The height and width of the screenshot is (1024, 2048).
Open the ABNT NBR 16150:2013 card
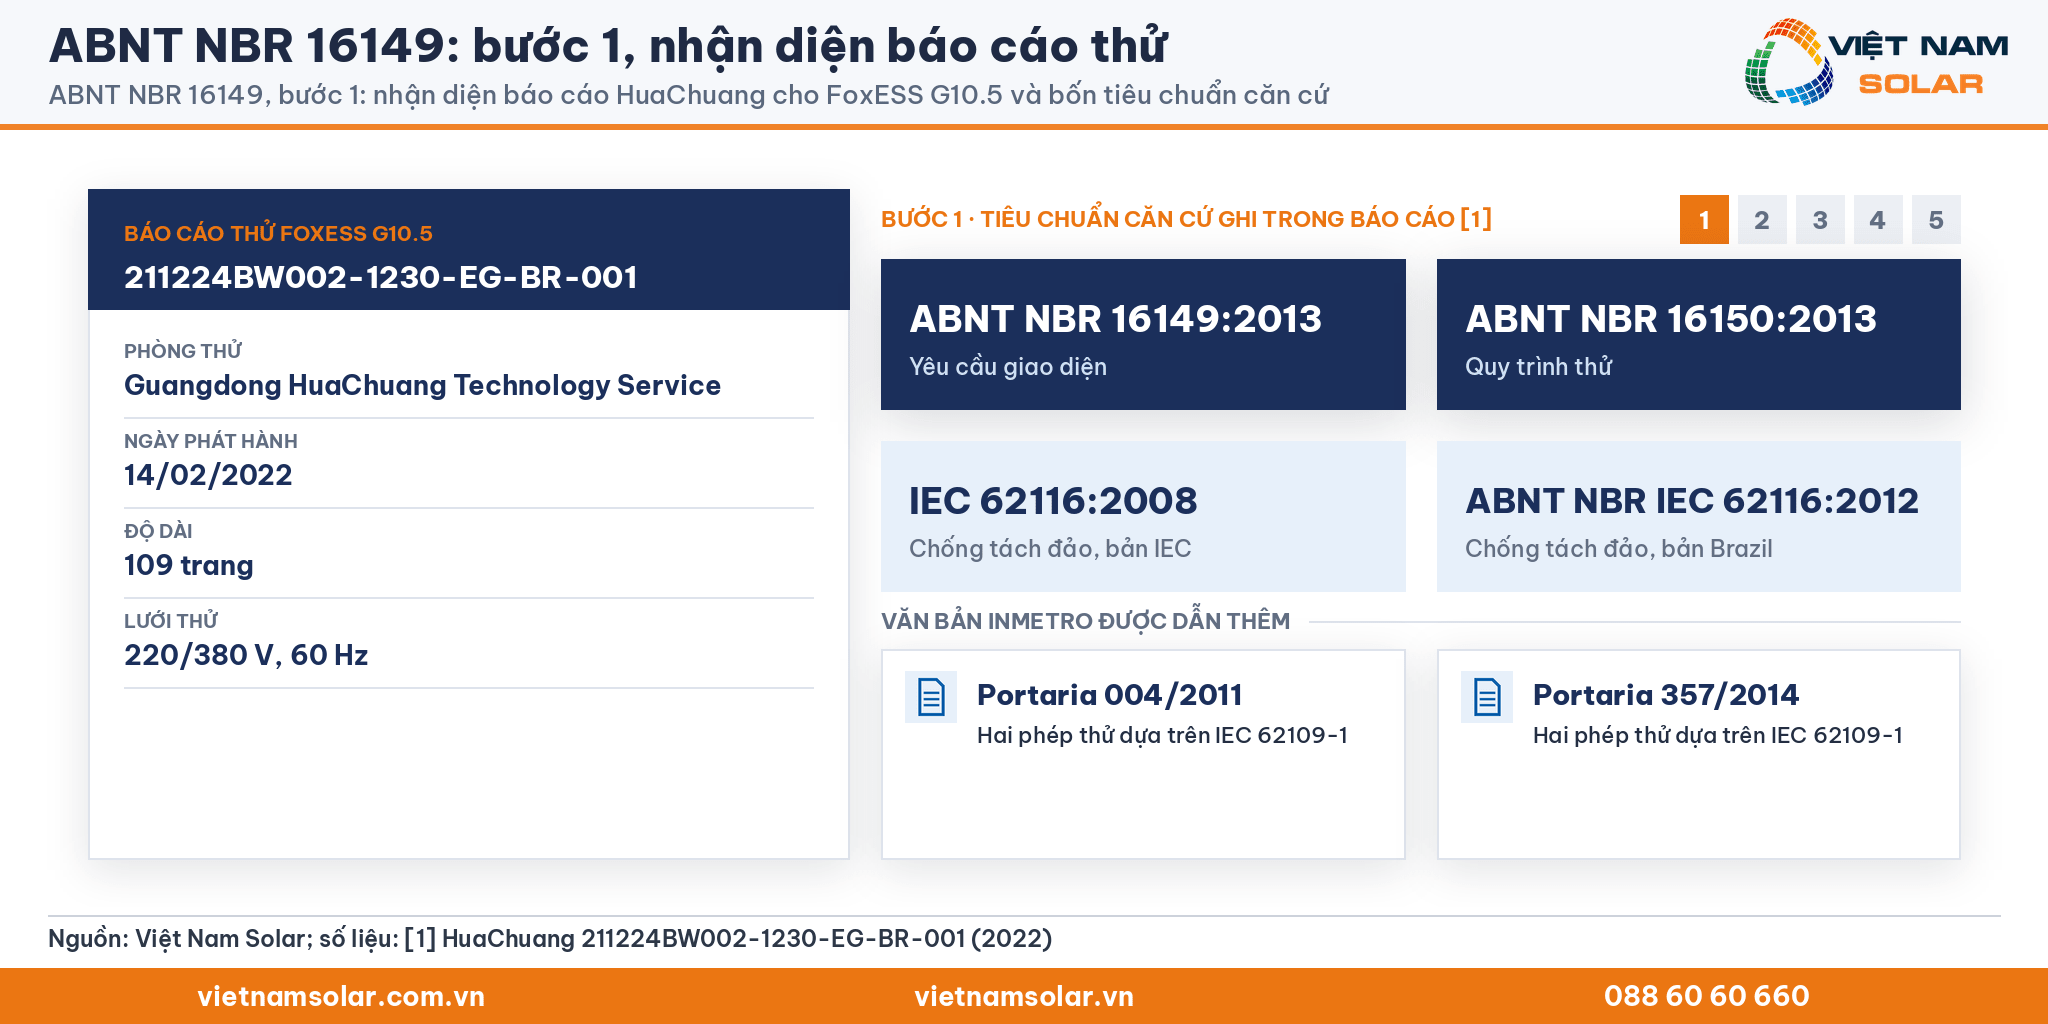point(1699,334)
